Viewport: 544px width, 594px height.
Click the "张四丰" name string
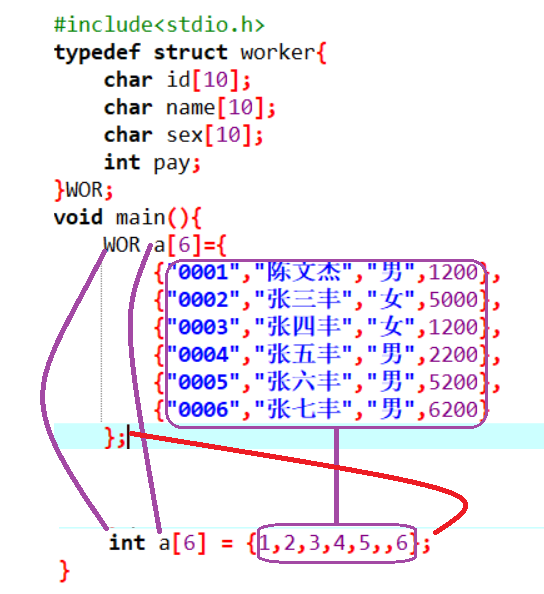click(x=303, y=327)
